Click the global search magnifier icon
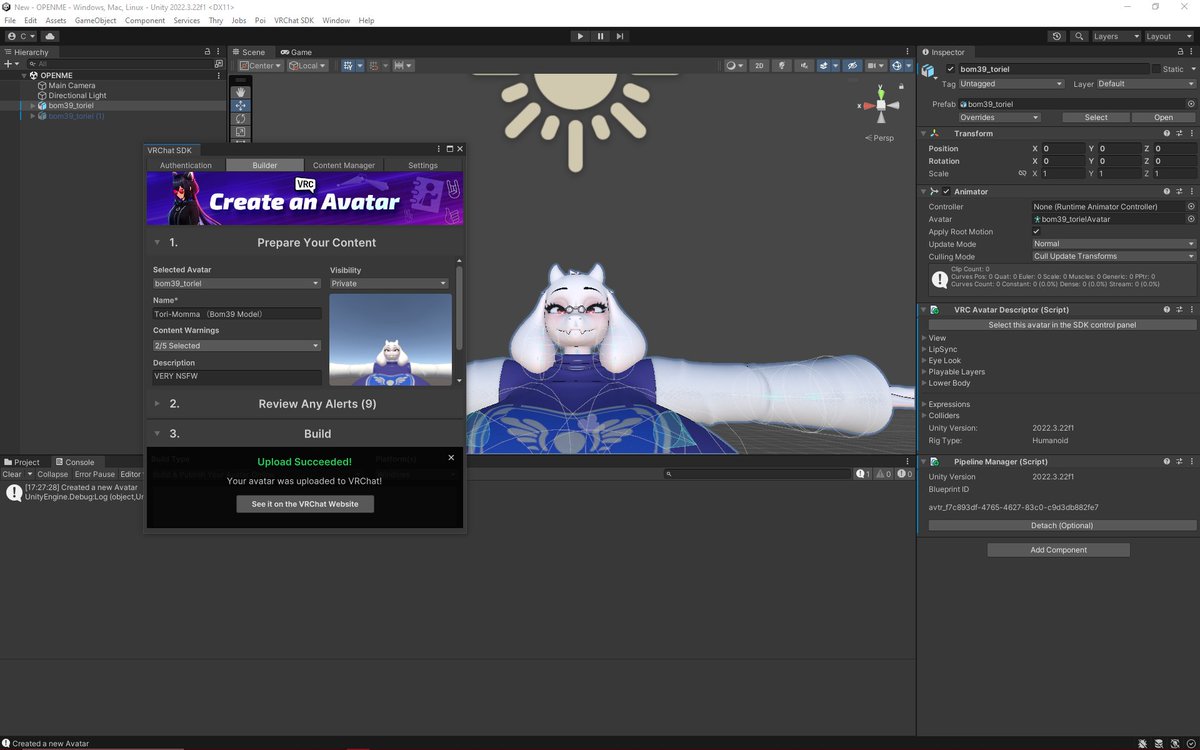1200x750 pixels. pyautogui.click(x=1079, y=36)
